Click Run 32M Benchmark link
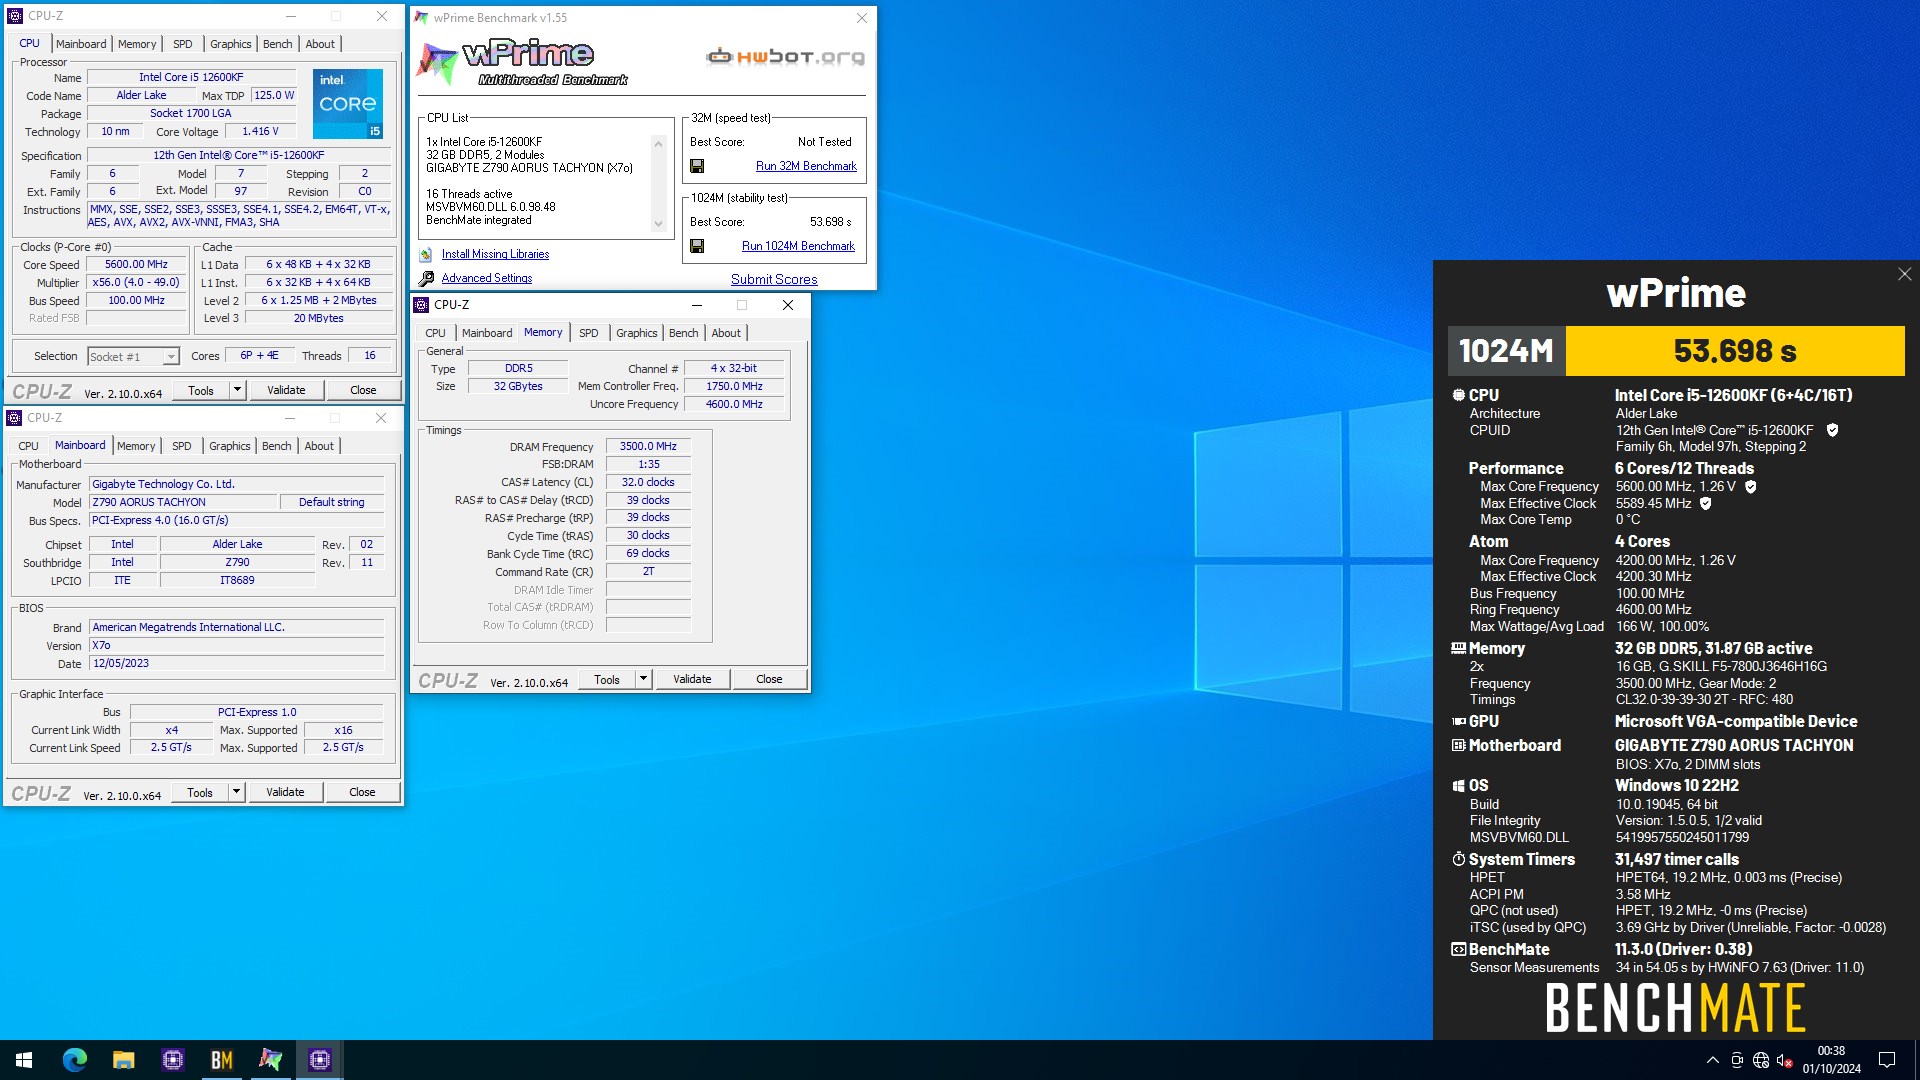This screenshot has width=1920, height=1080. (x=806, y=166)
